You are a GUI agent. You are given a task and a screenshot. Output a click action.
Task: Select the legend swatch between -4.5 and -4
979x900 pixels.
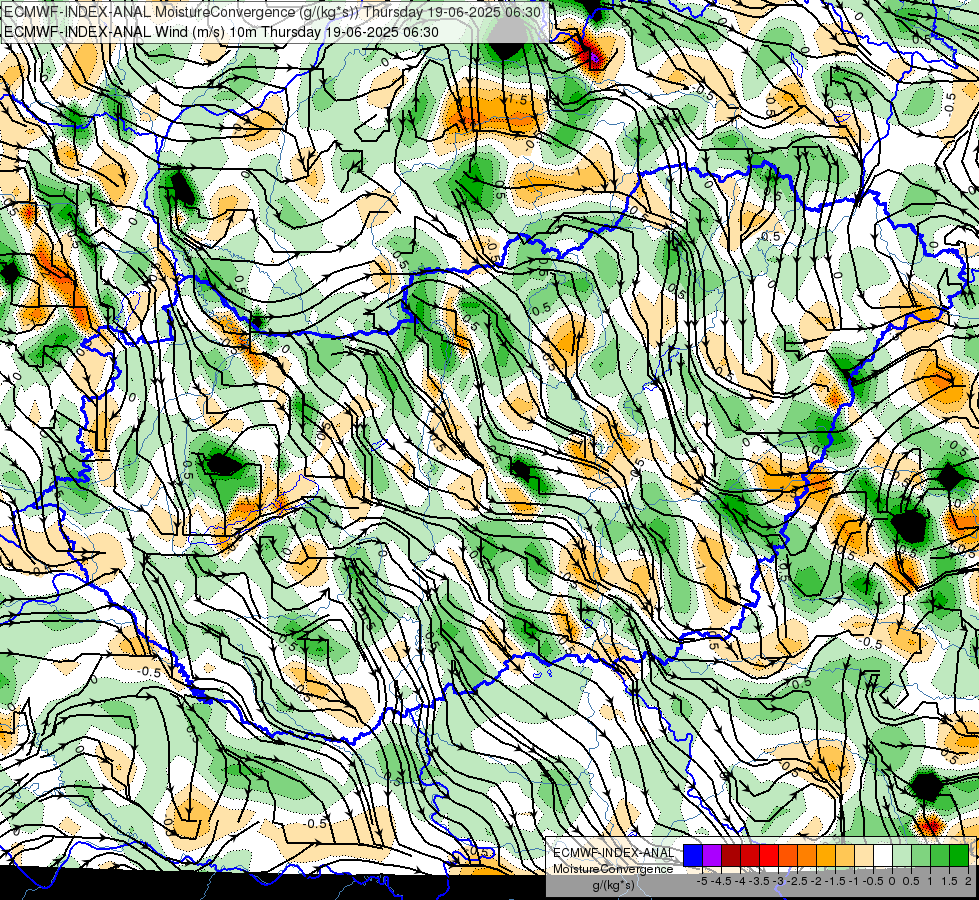tap(731, 856)
